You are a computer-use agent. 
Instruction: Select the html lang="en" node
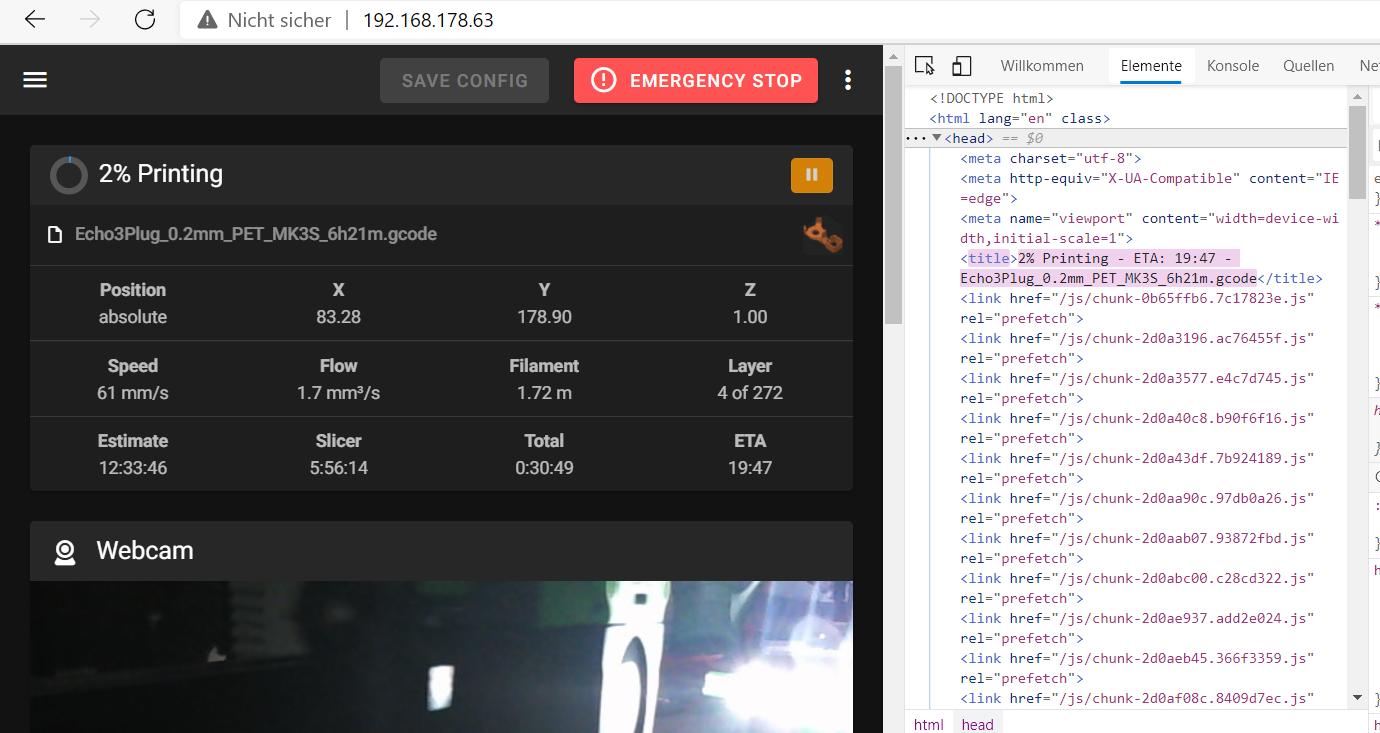tap(1019, 118)
